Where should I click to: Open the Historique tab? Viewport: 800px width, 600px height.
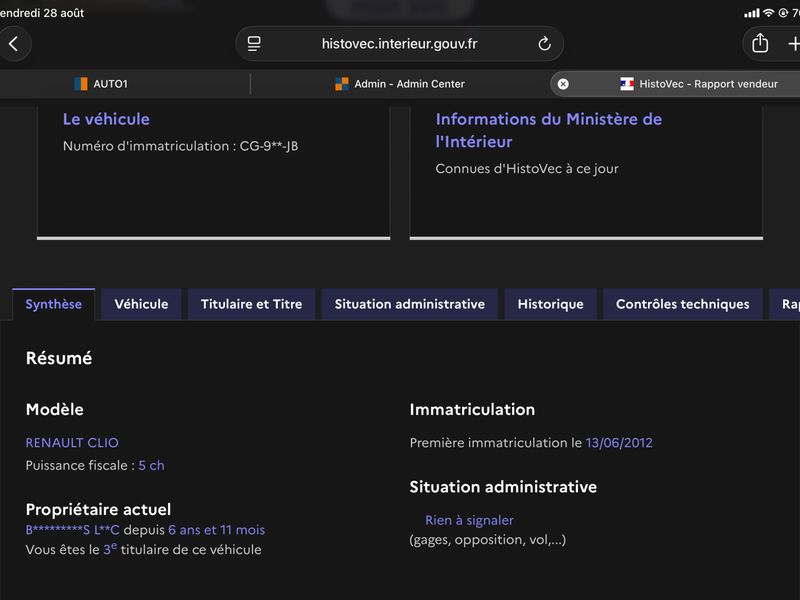(551, 304)
